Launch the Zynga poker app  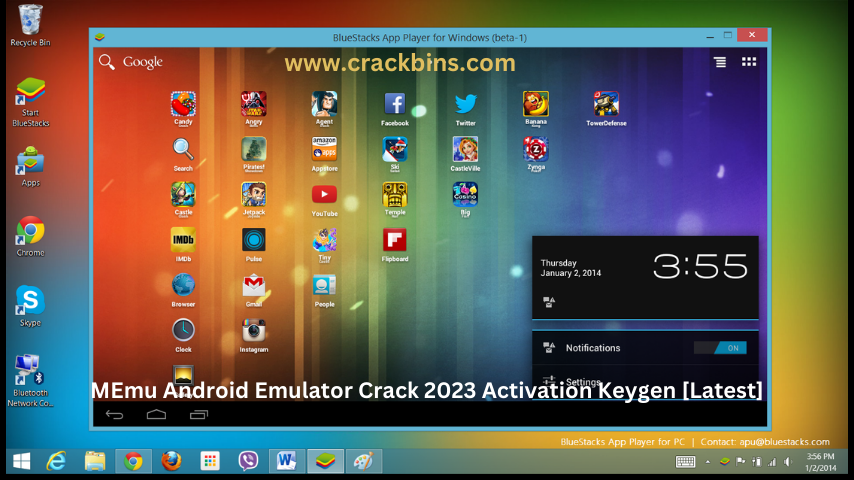coord(536,150)
